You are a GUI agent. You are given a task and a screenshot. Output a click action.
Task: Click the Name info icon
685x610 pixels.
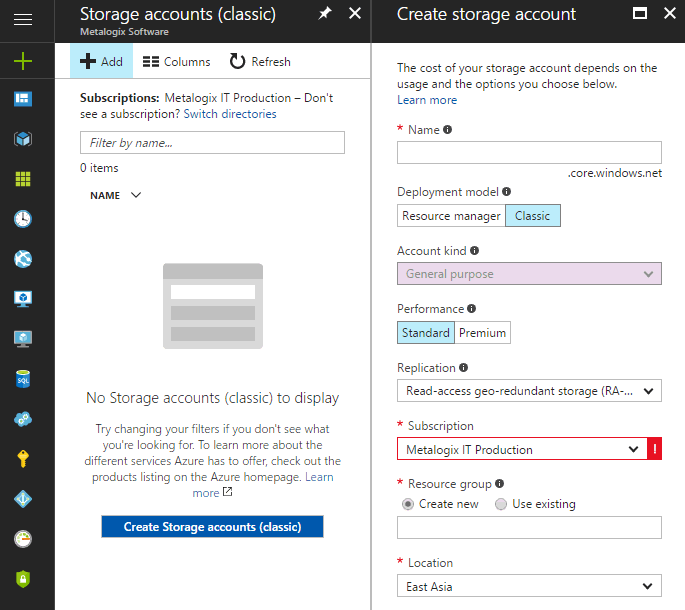[x=447, y=129]
